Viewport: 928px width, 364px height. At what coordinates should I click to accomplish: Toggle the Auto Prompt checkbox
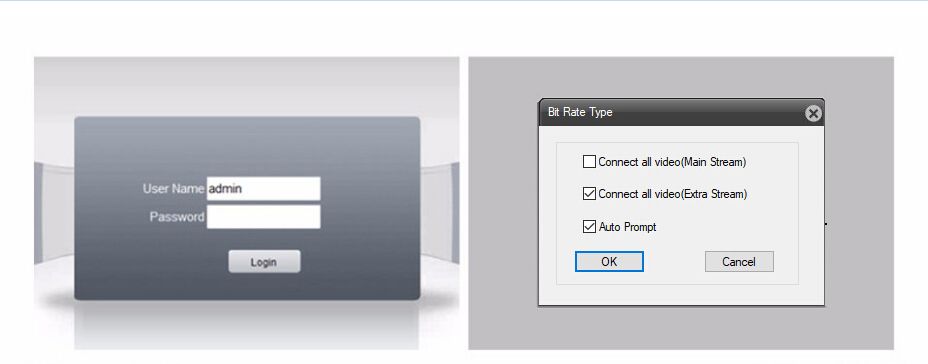(x=589, y=227)
